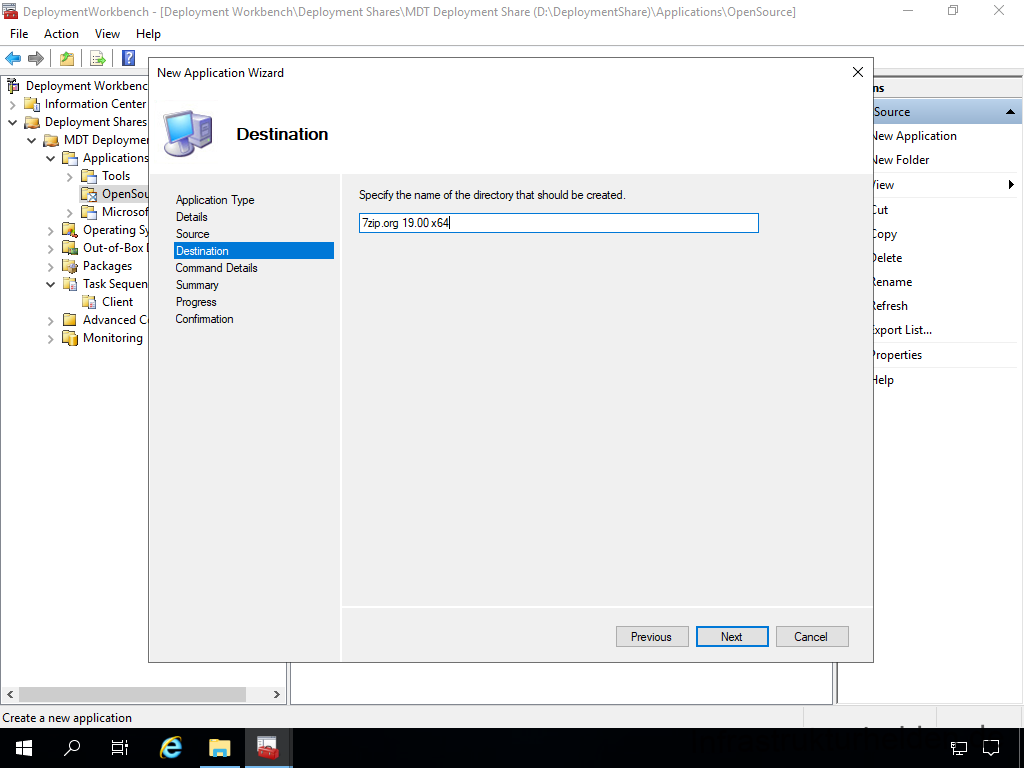Screen dimensions: 1024x768
Task: Click tree pane horizontal scrollbar left arrow
Action: tap(10, 694)
